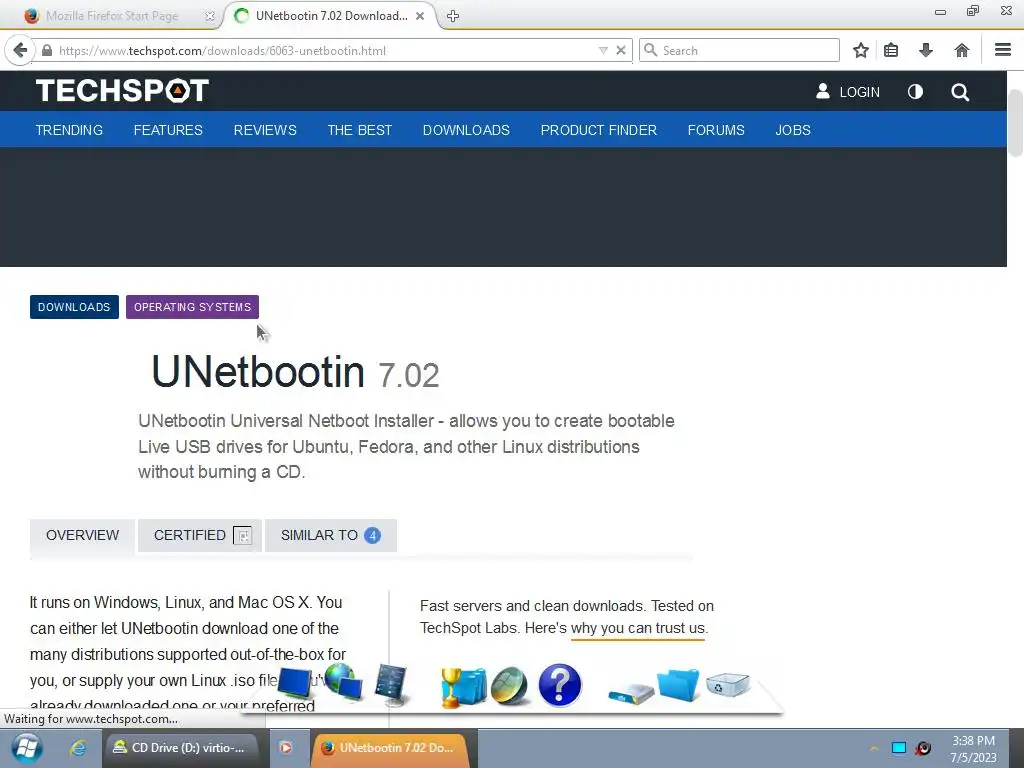Click the padlock site identity icon
Viewport: 1024px width, 768px height.
[47, 50]
